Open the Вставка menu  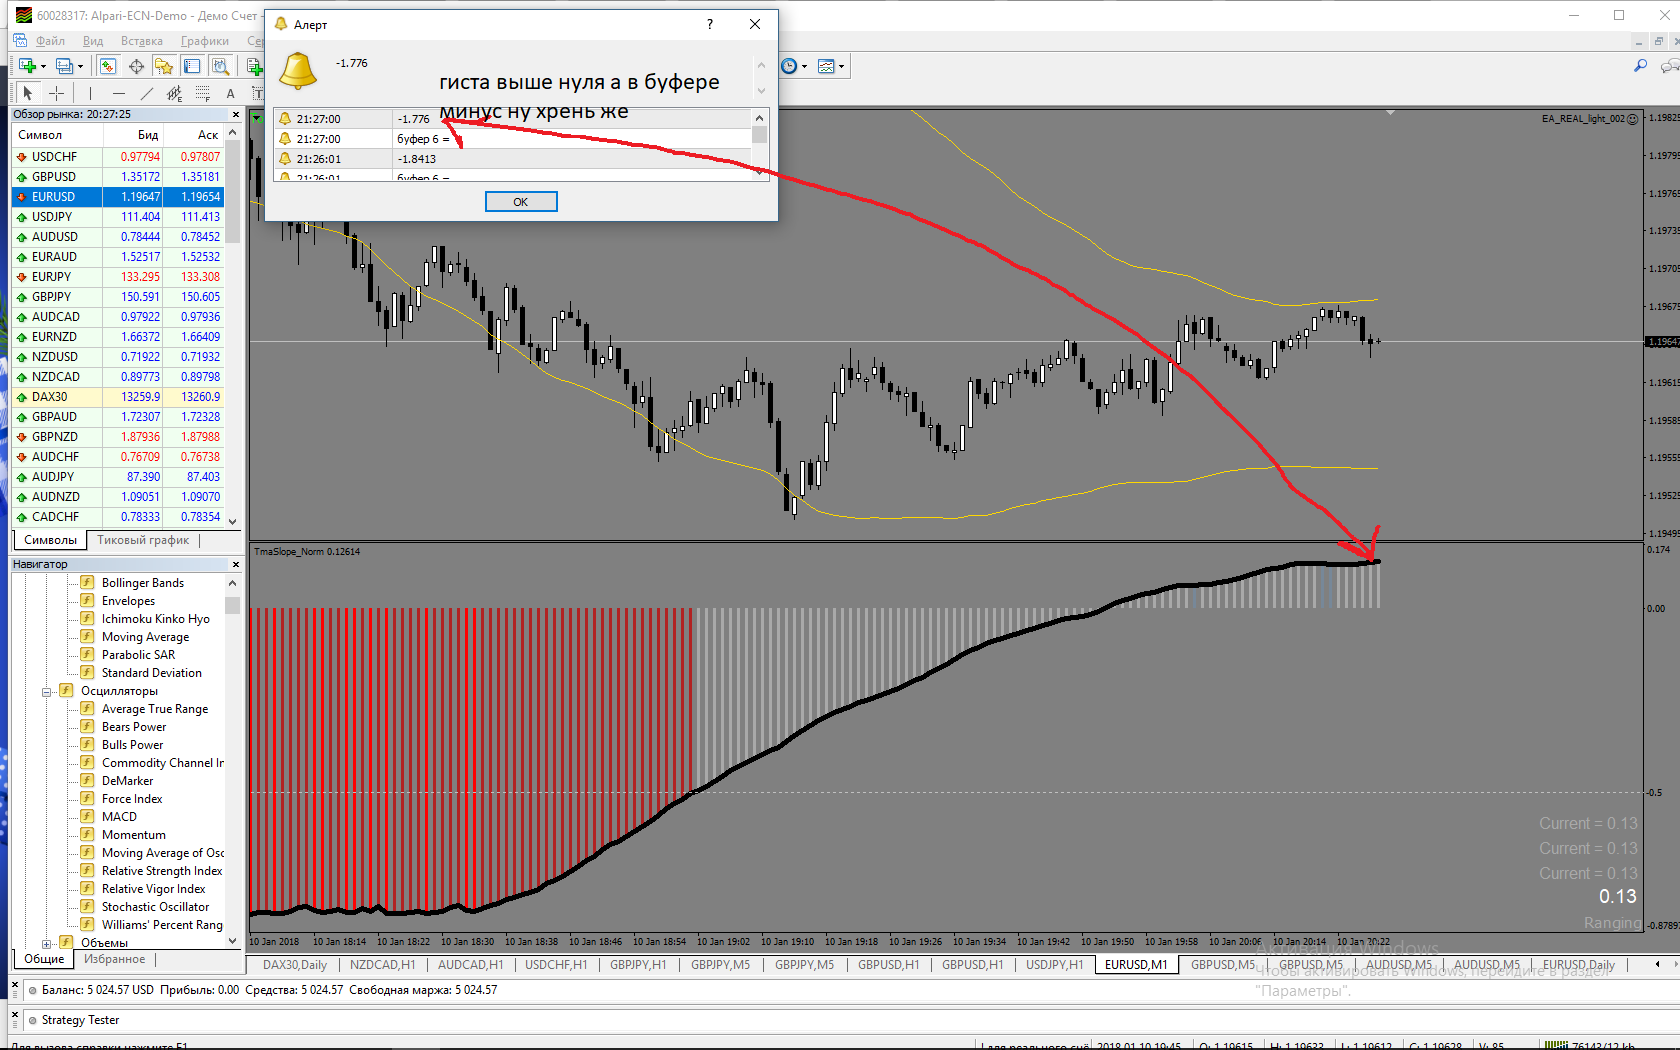141,41
